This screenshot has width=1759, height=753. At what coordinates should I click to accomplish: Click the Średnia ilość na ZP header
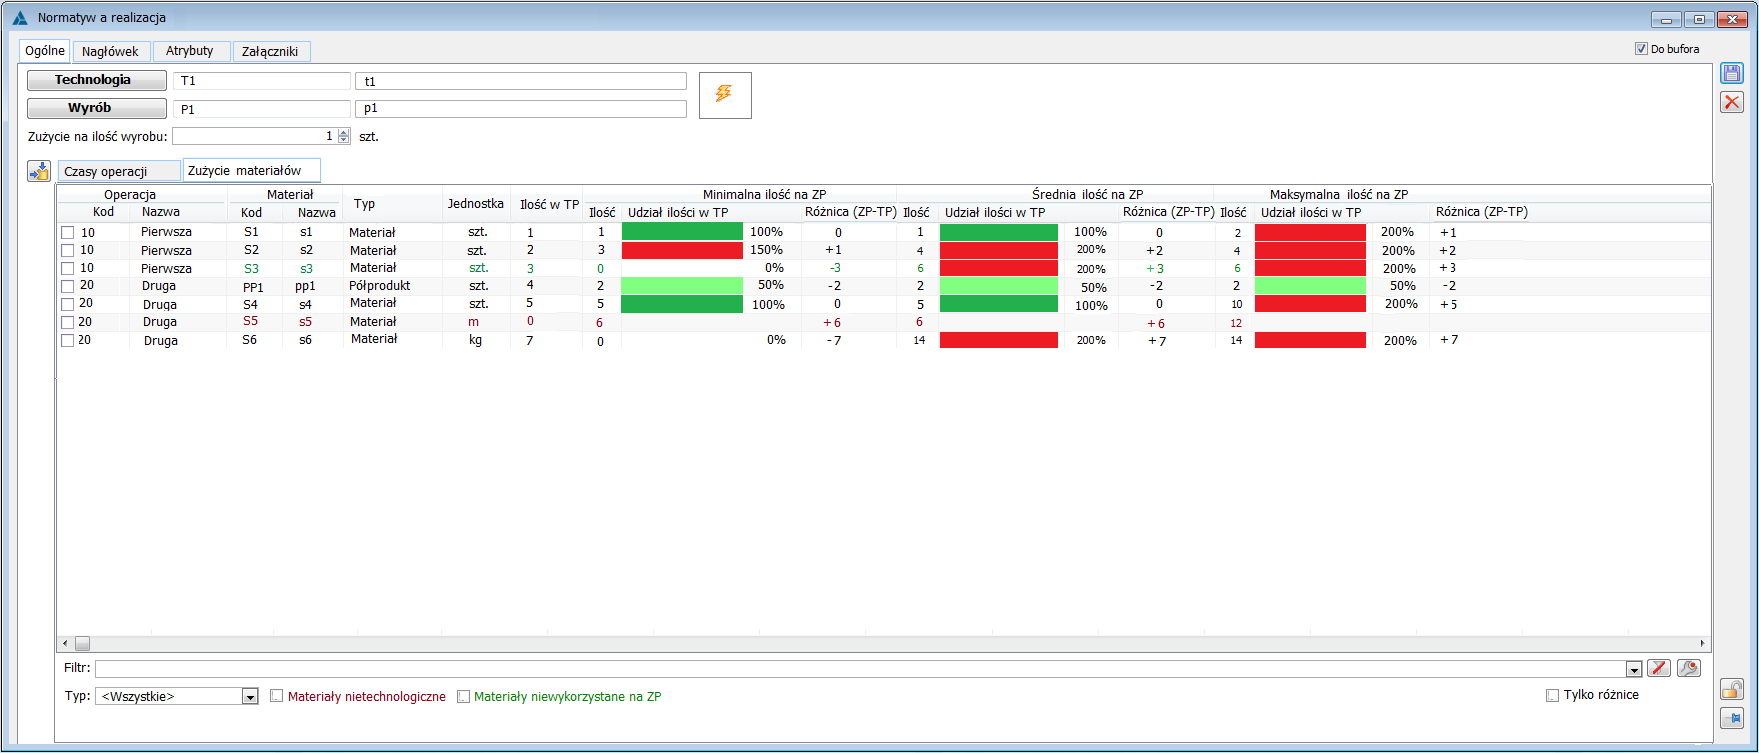click(1088, 194)
